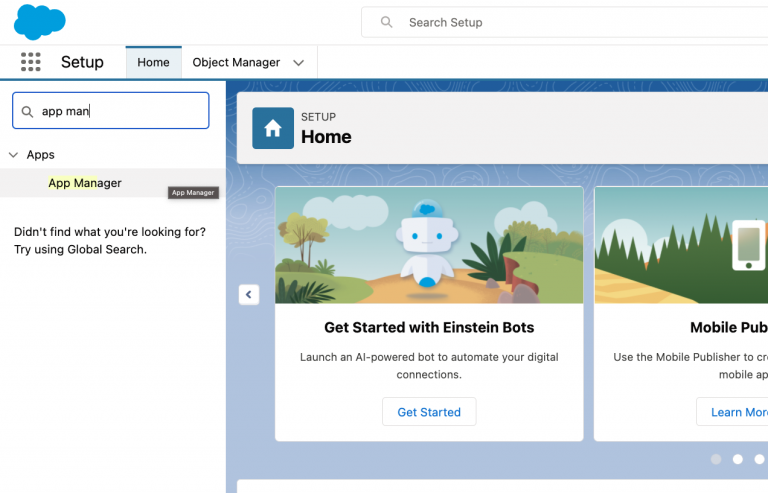Click the carousel previous arrow button
The width and height of the screenshot is (768, 493).
pyautogui.click(x=249, y=295)
